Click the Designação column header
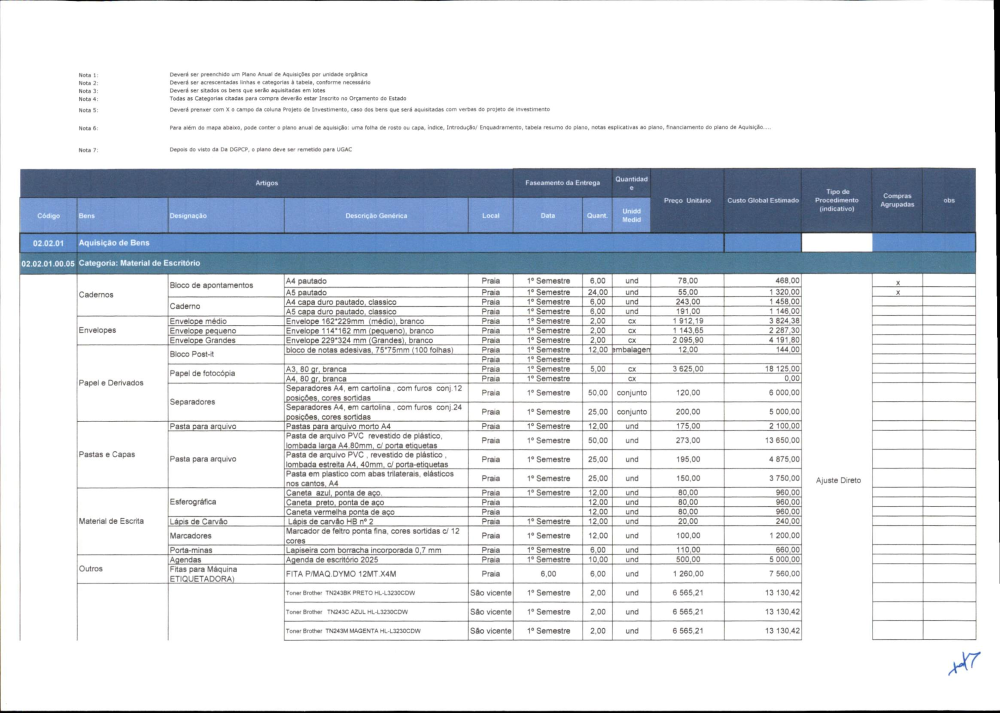1000x713 pixels. 188,215
